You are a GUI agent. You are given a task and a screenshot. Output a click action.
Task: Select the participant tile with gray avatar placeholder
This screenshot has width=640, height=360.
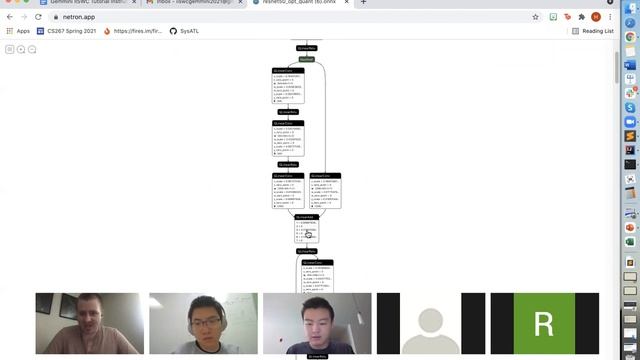pos(431,323)
